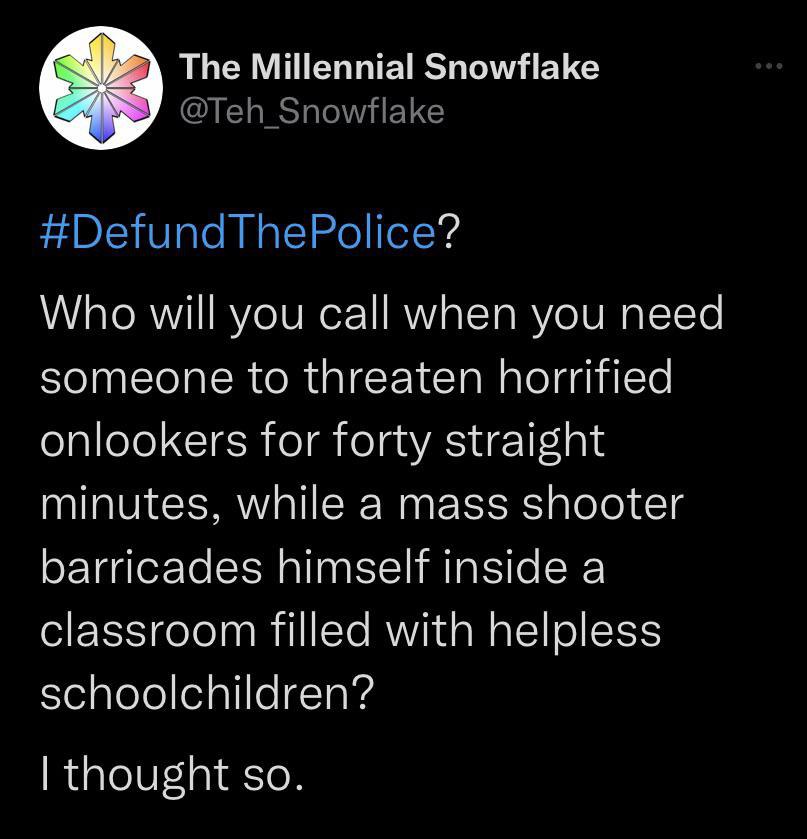Screen dimensions: 807x839
Task: Click the word "schoolchildren?"
Action: click(x=207, y=694)
